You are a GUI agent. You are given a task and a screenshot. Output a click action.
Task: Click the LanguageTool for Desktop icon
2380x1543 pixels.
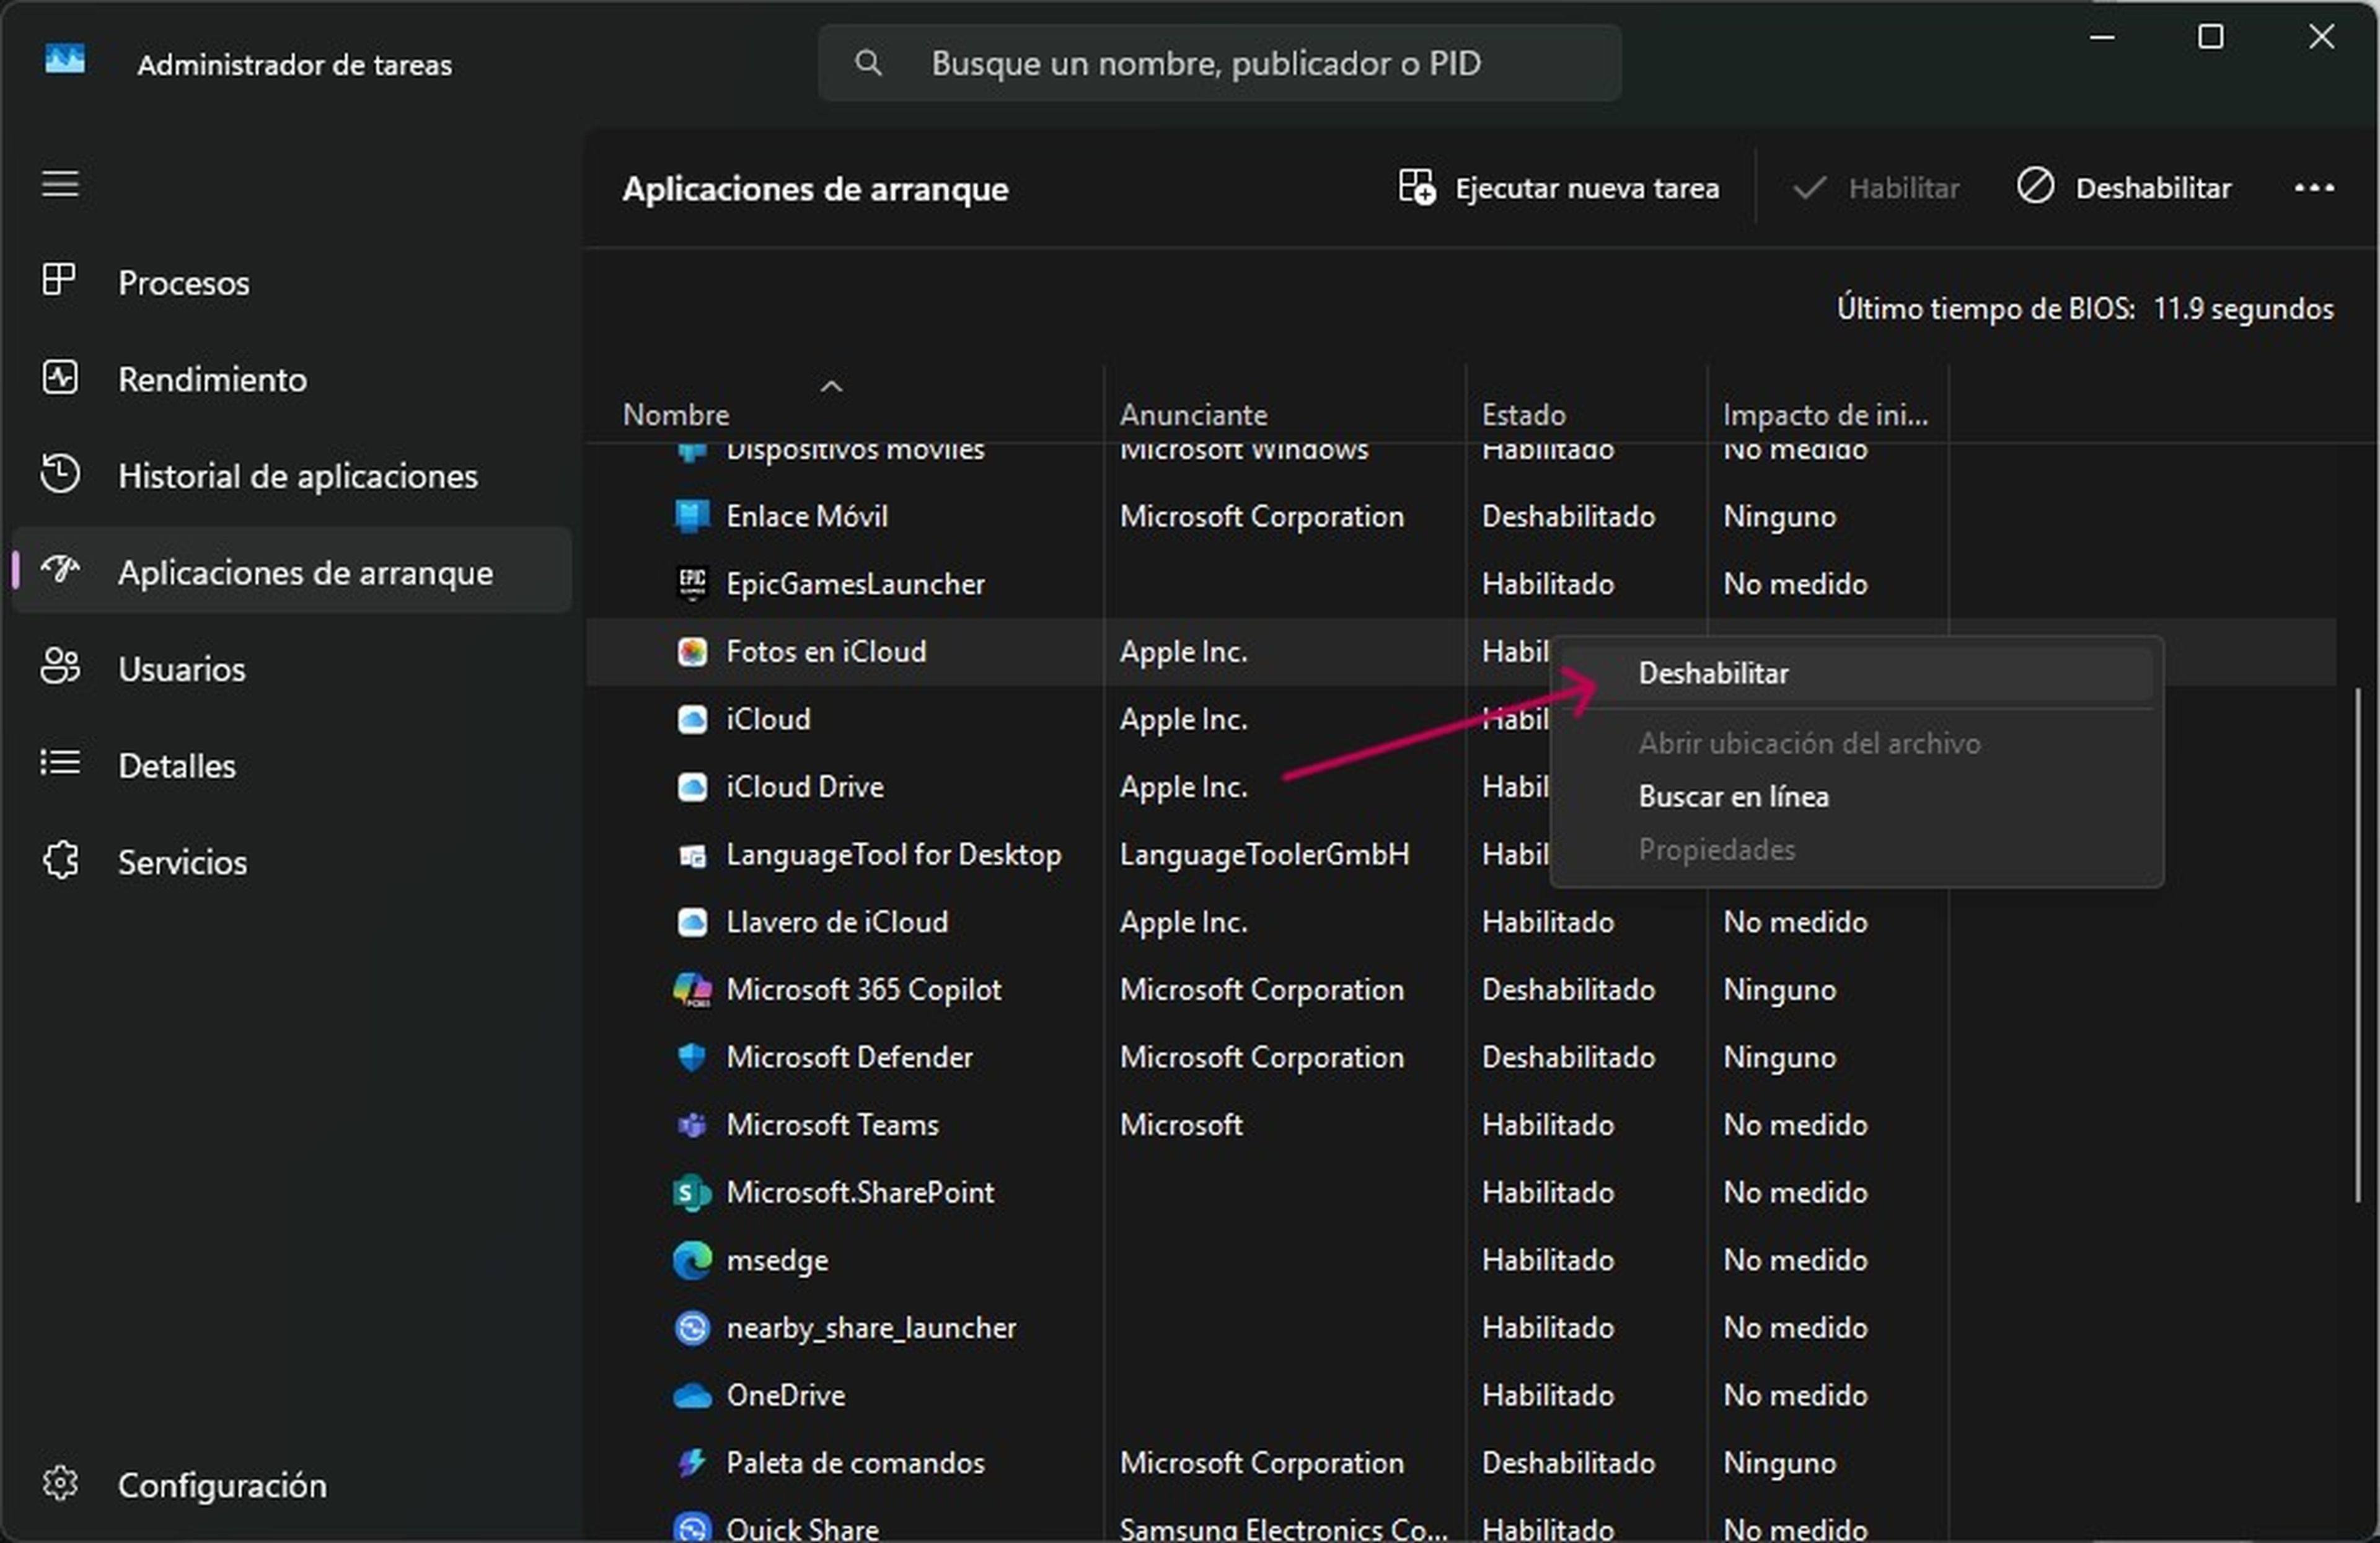[x=692, y=855]
